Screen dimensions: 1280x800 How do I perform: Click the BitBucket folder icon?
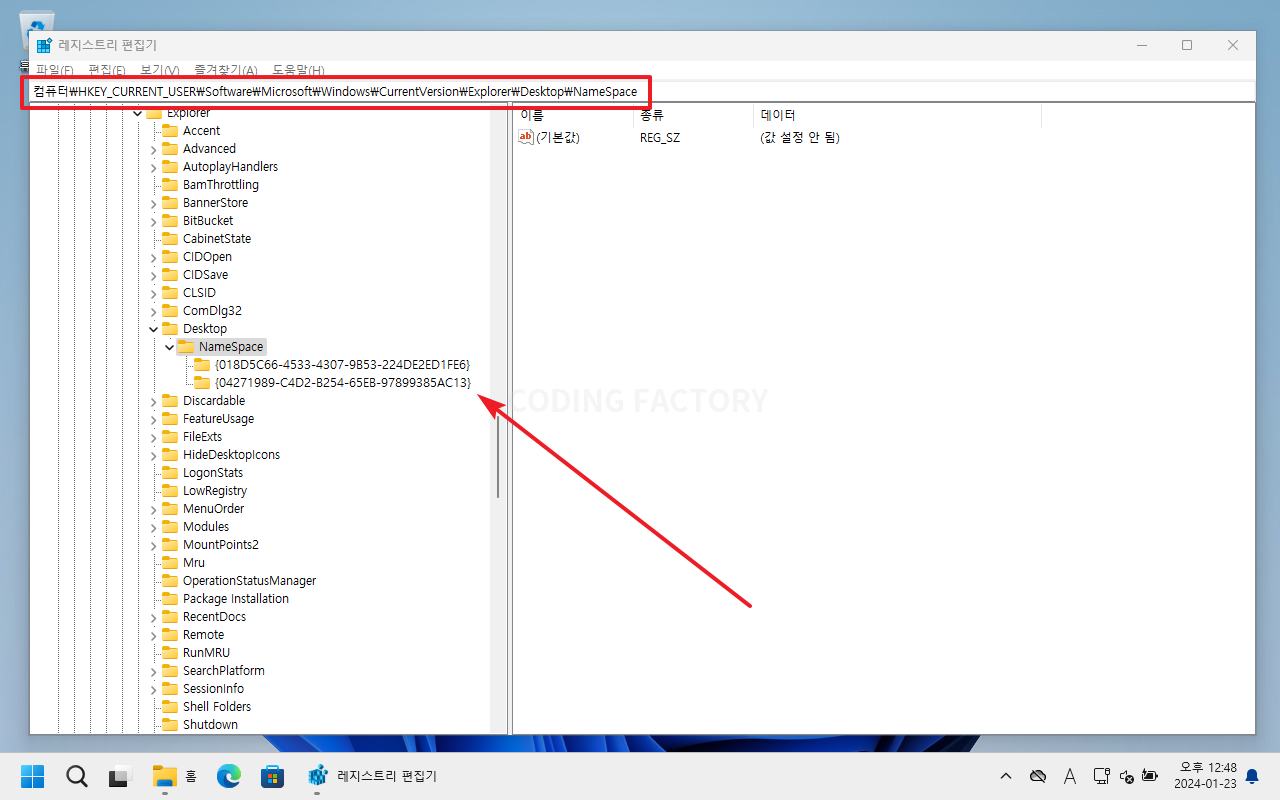coord(169,221)
